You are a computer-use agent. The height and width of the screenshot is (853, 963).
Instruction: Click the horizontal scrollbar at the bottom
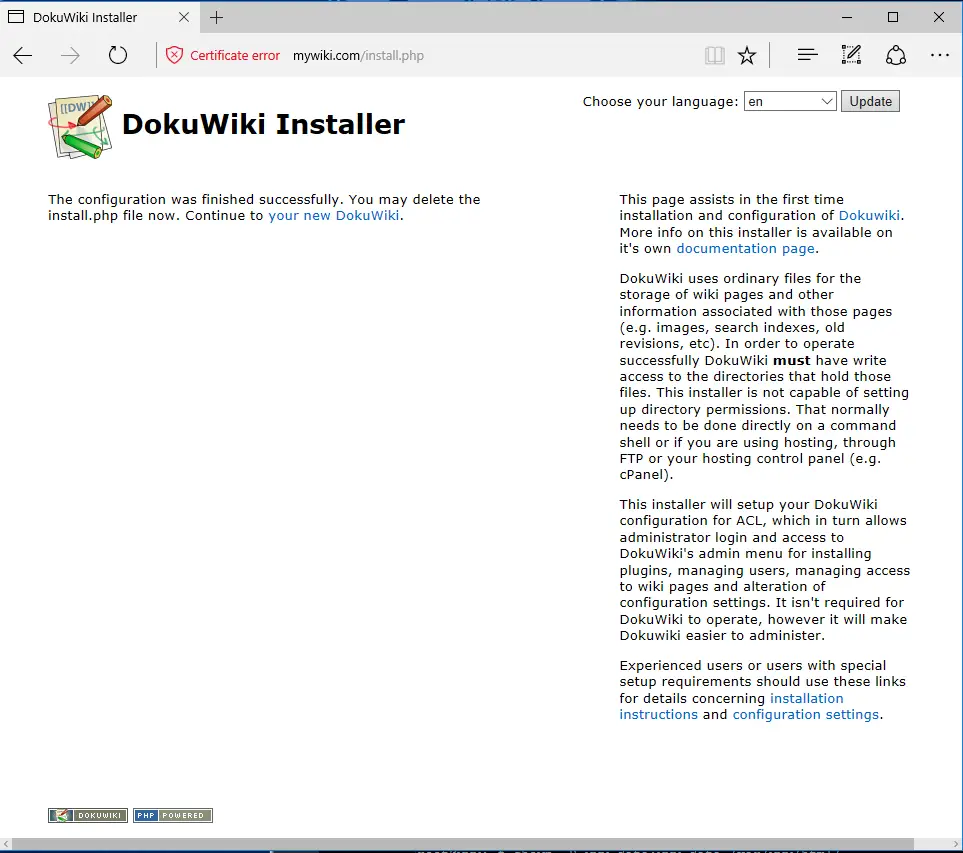462,844
